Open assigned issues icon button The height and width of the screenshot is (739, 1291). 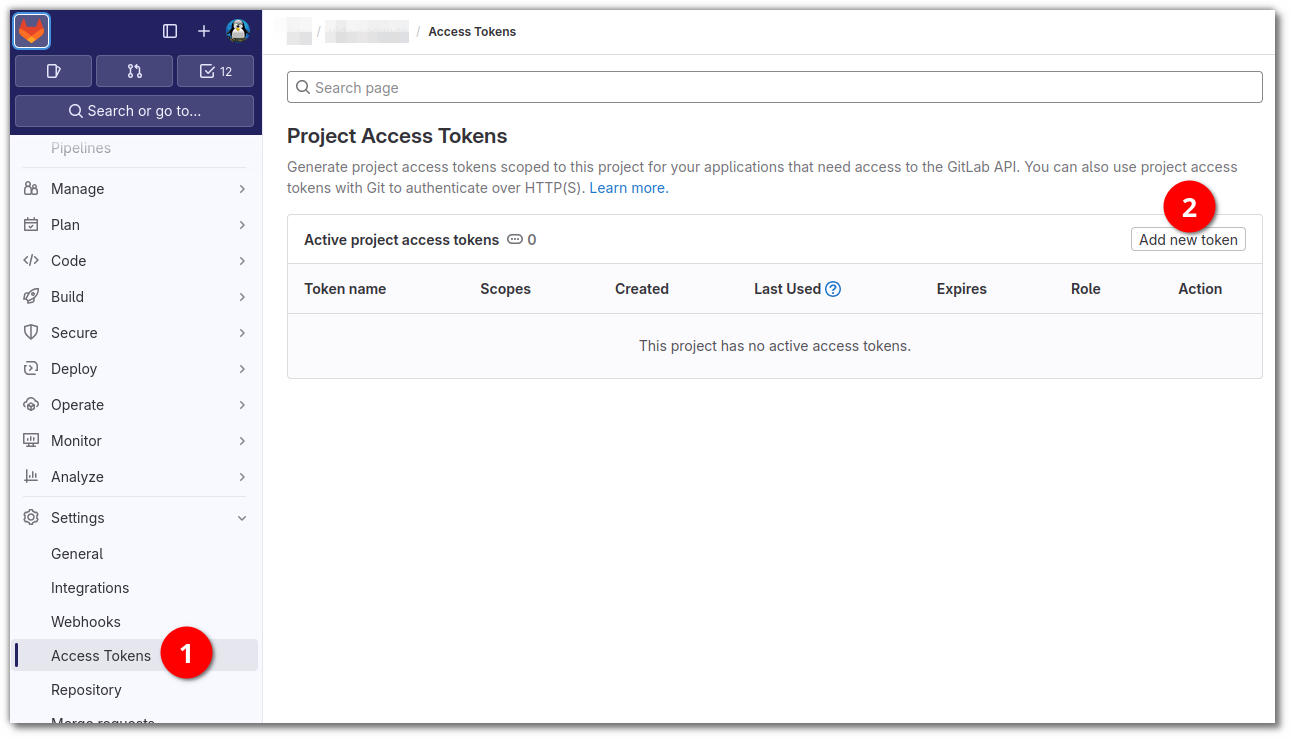click(54, 71)
